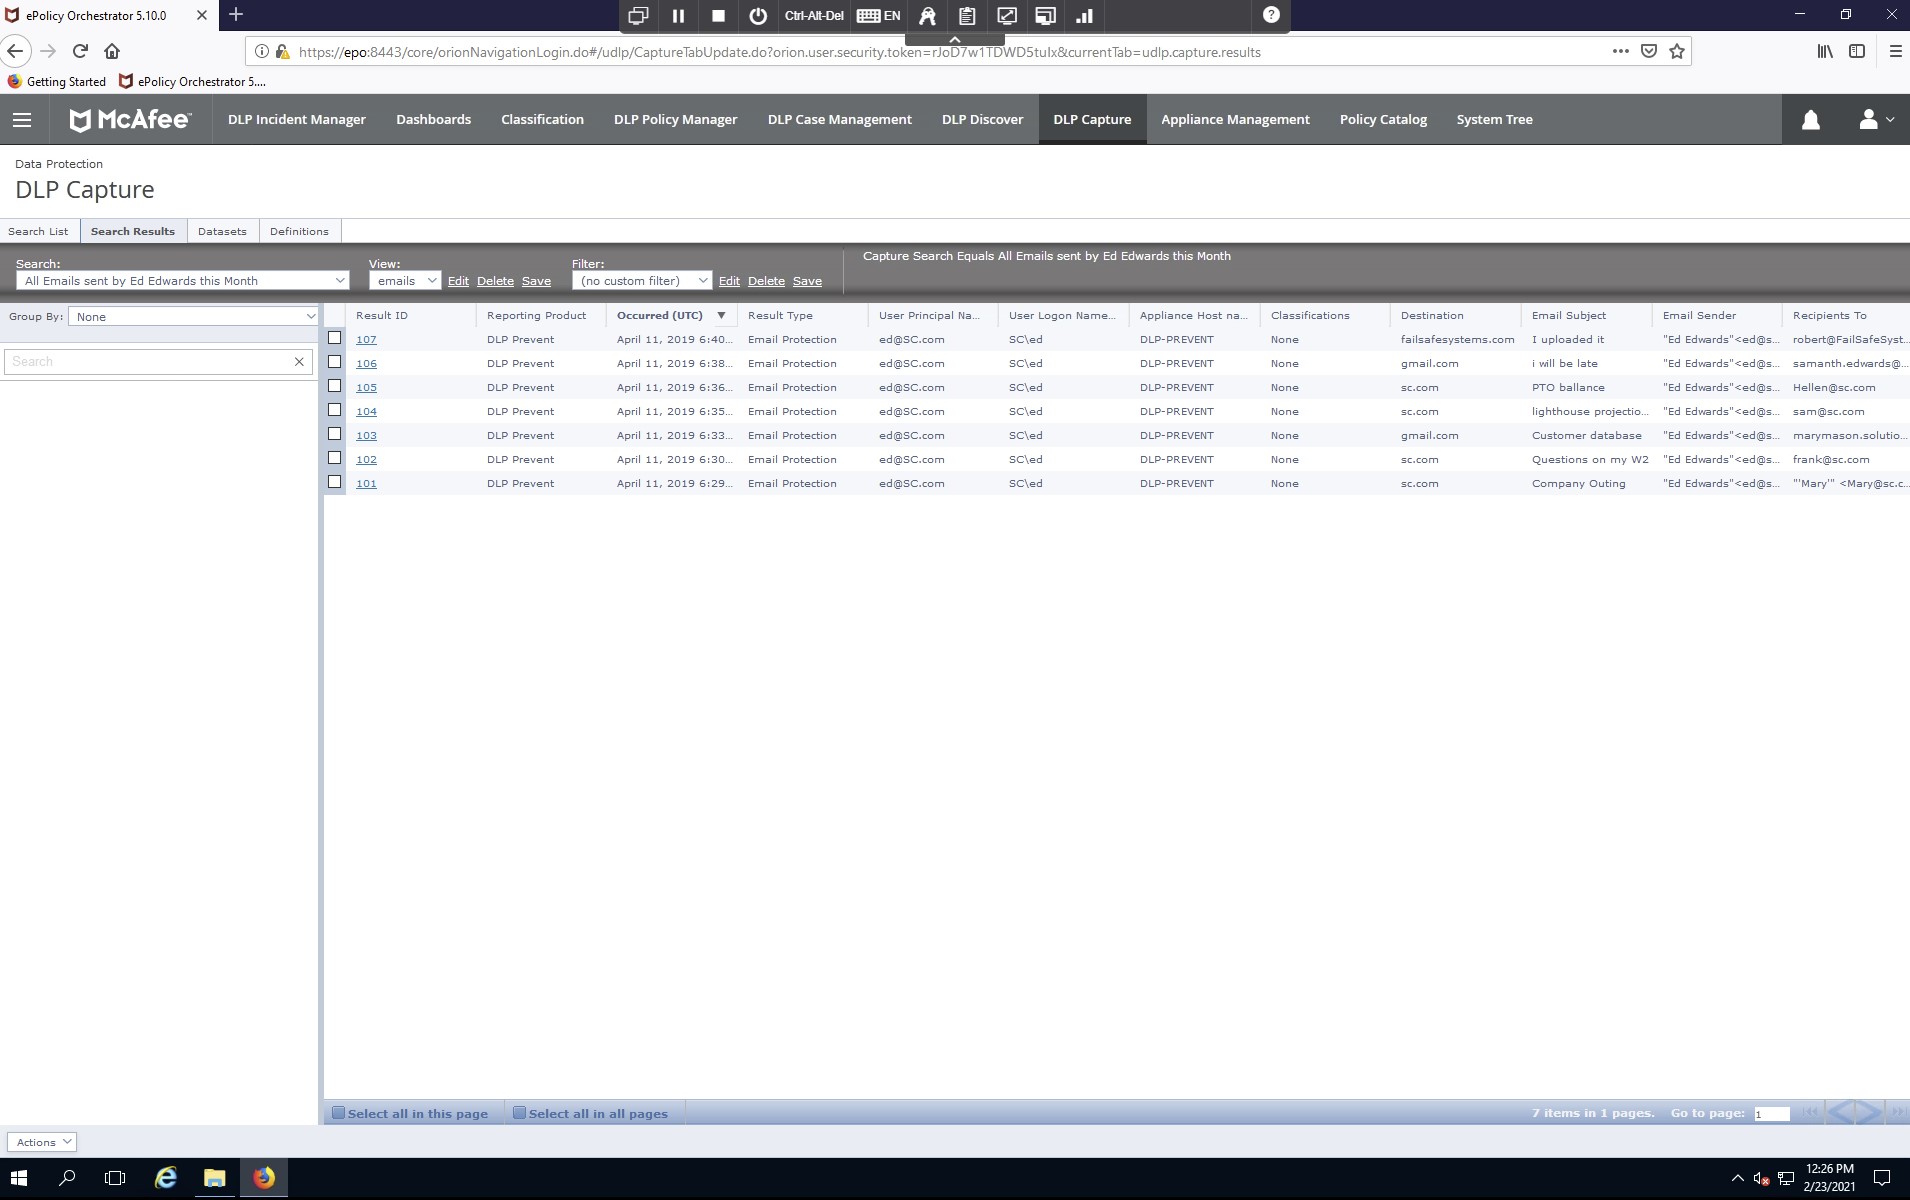This screenshot has width=1910, height=1200.
Task: Open Task View on the taskbar
Action: [x=115, y=1178]
